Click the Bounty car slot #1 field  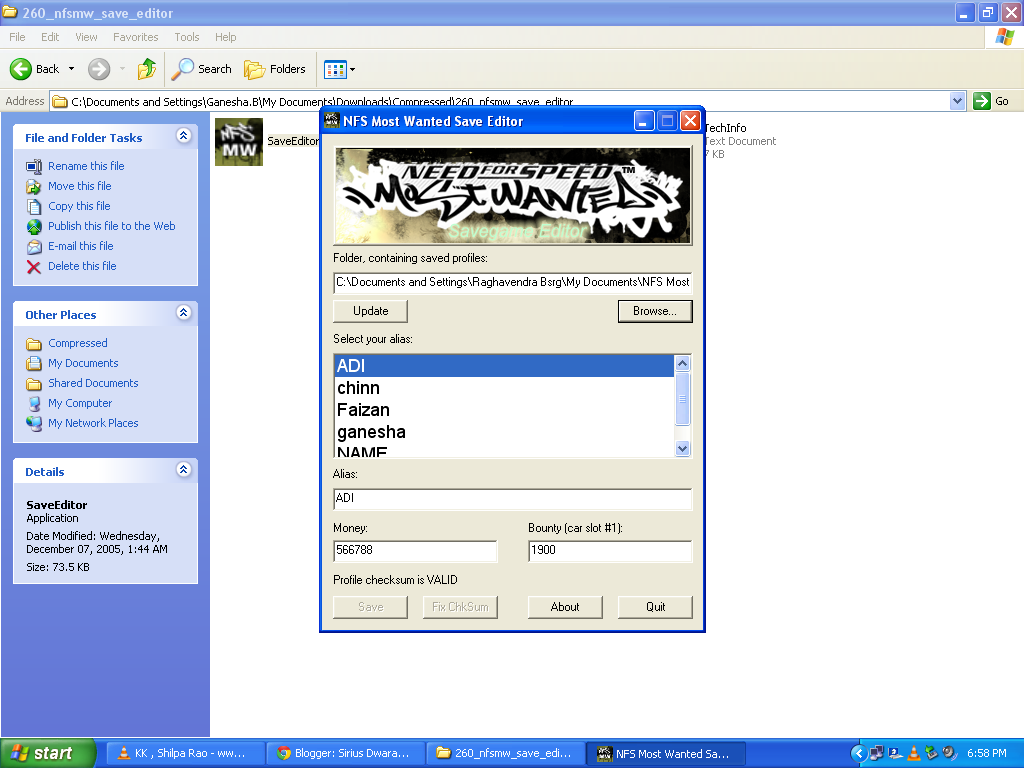(x=610, y=551)
